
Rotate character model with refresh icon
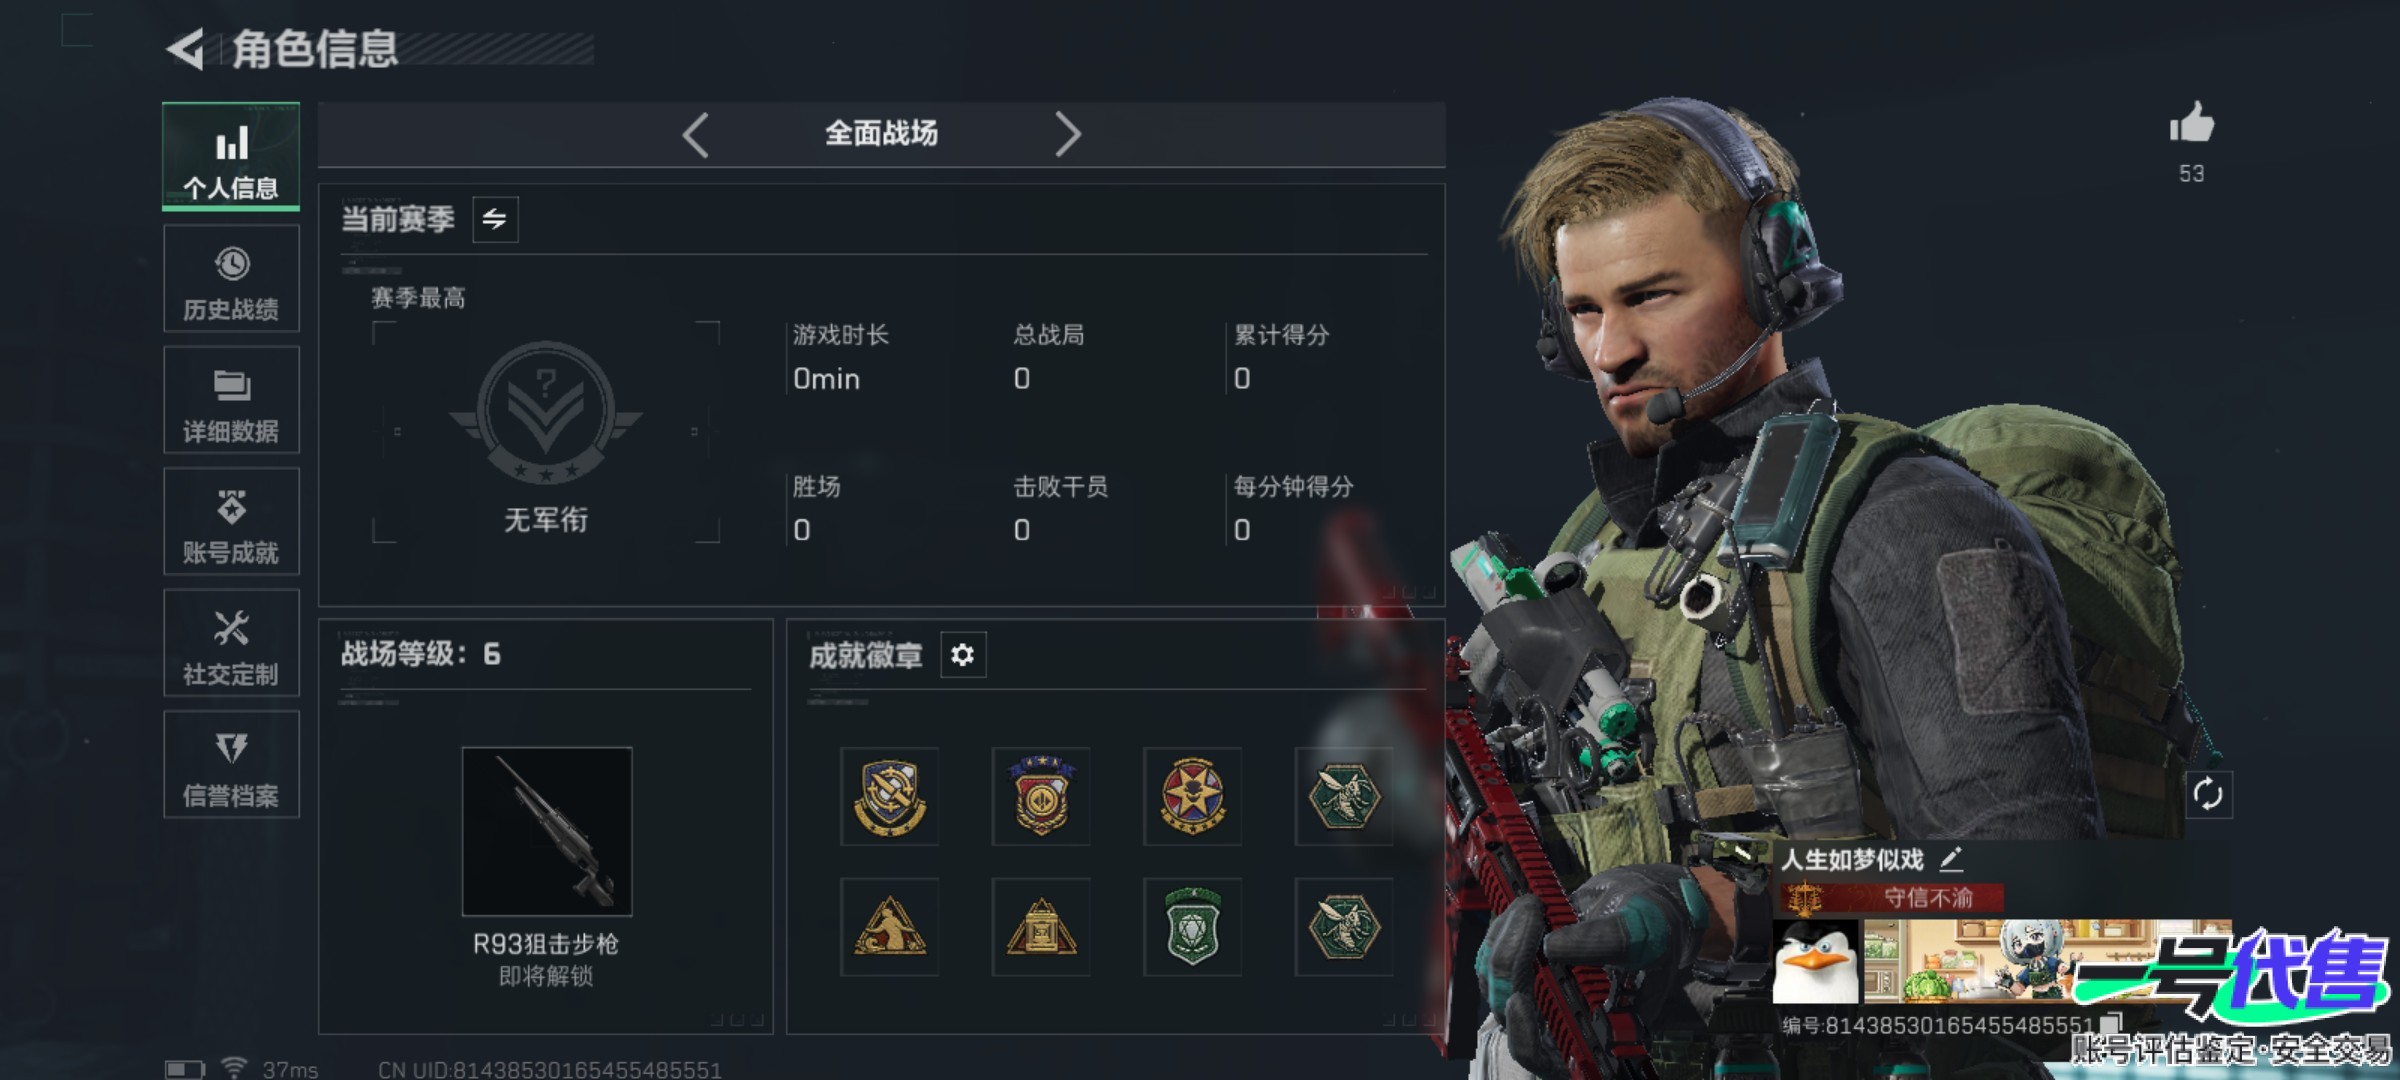(x=2208, y=795)
